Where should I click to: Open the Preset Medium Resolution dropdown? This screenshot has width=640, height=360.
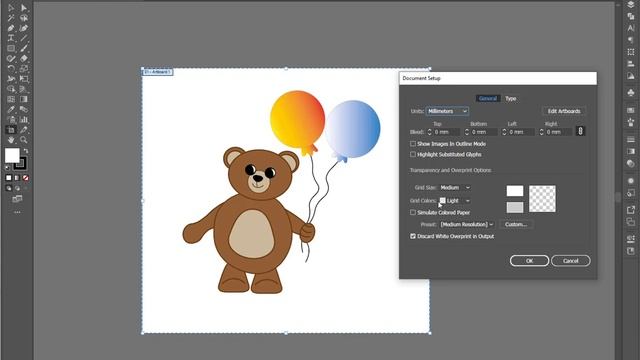click(x=467, y=224)
